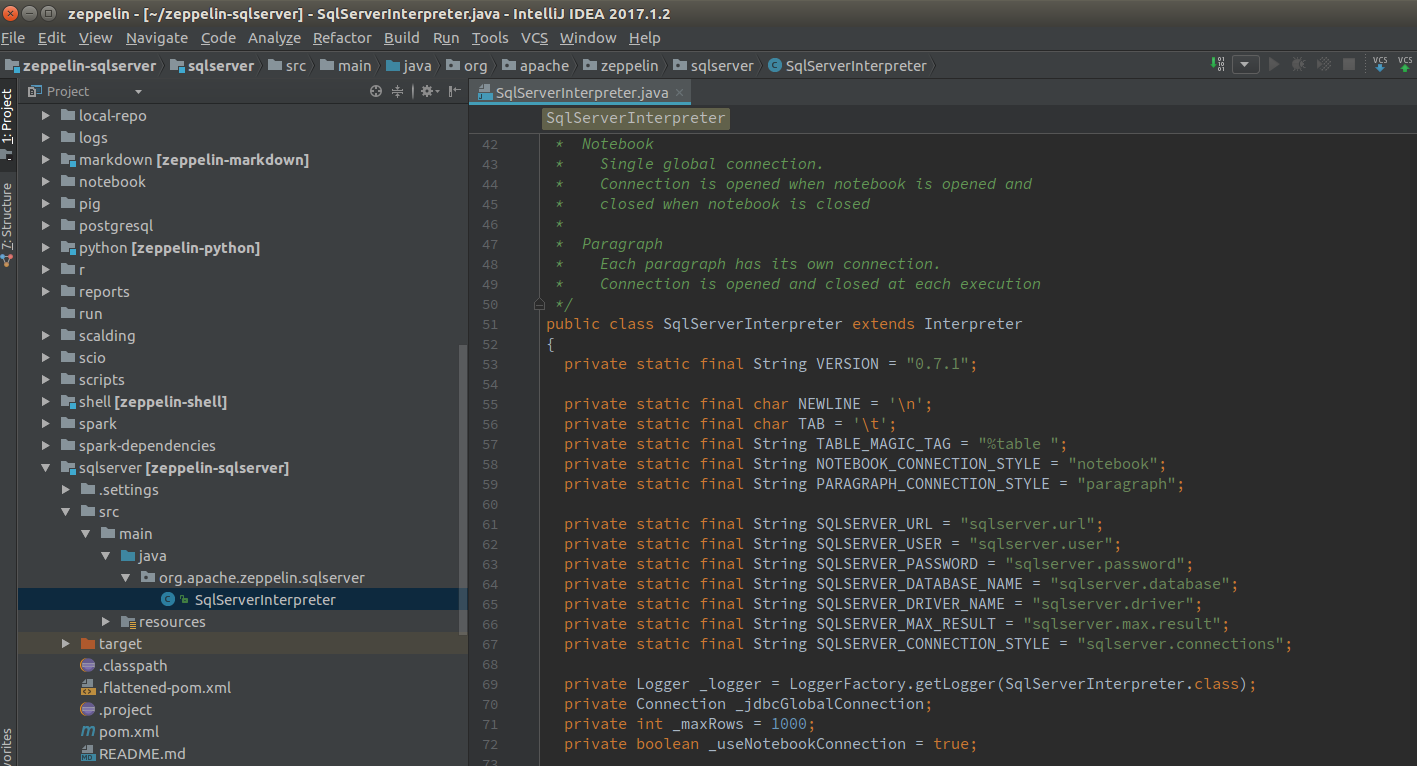Image resolution: width=1417 pixels, height=766 pixels.
Task: Open Project panel gear settings
Action: (427, 91)
